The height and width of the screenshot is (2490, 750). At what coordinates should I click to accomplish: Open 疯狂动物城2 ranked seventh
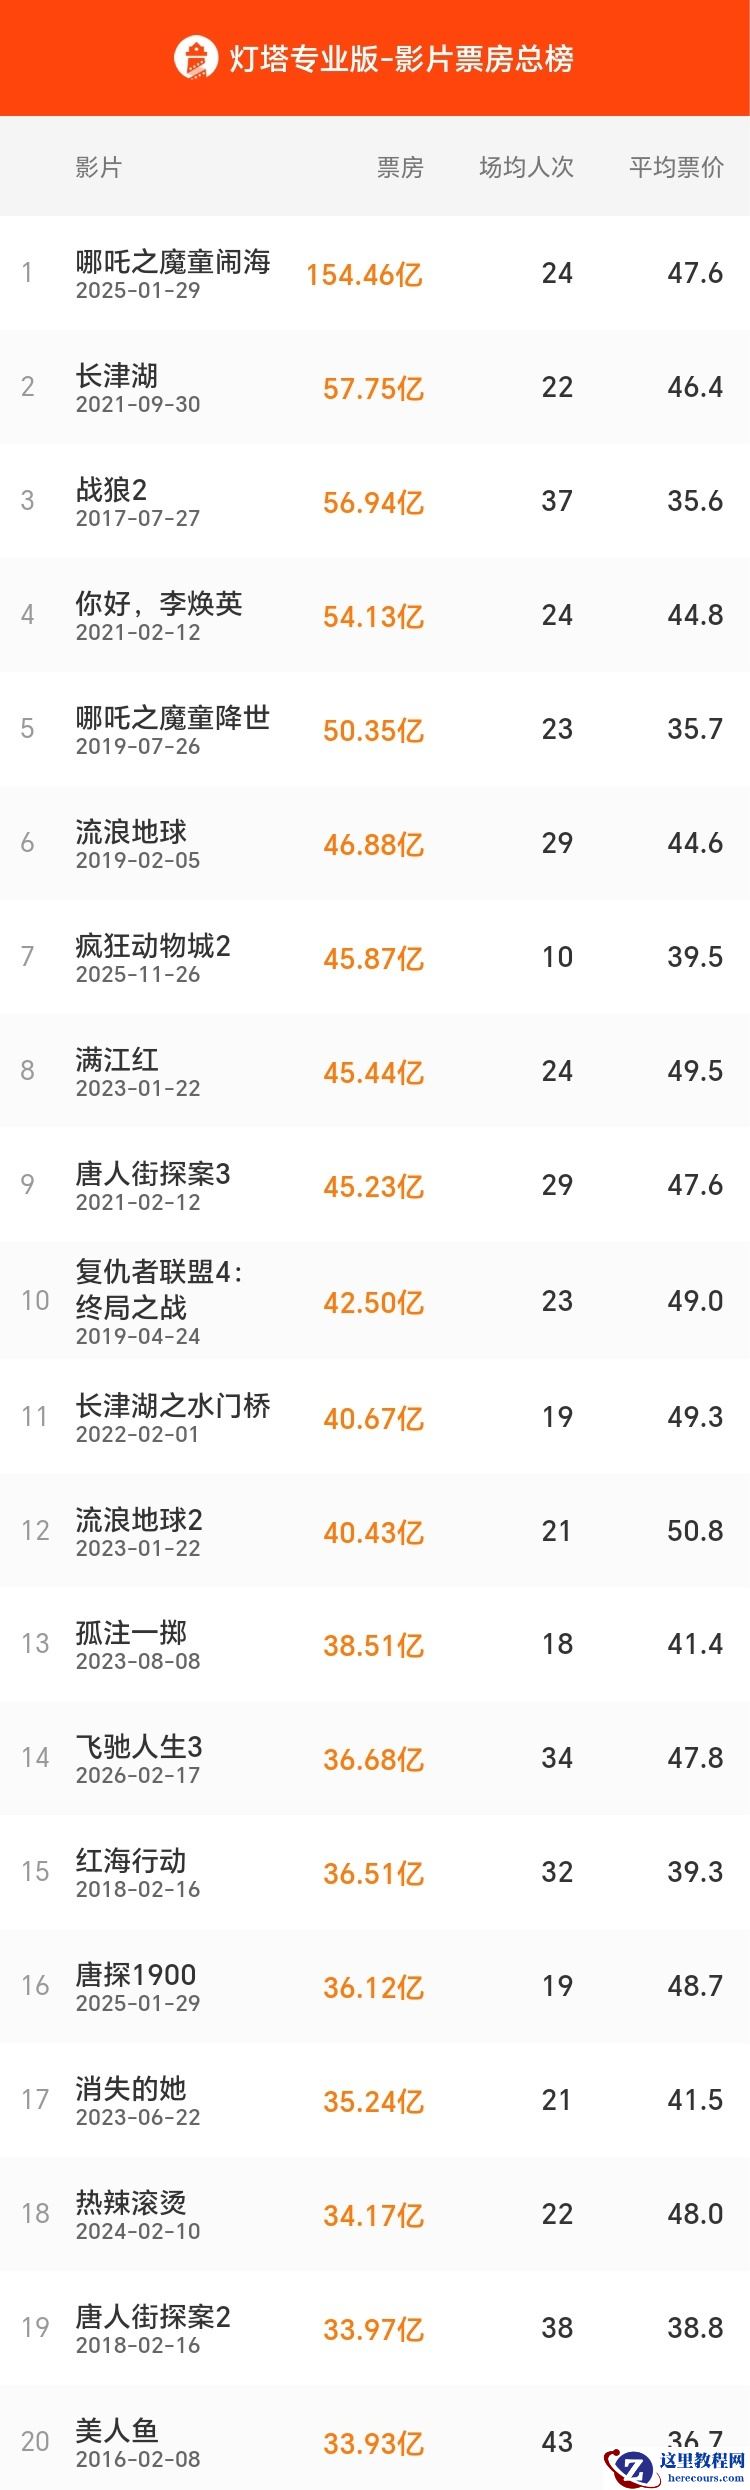[155, 944]
